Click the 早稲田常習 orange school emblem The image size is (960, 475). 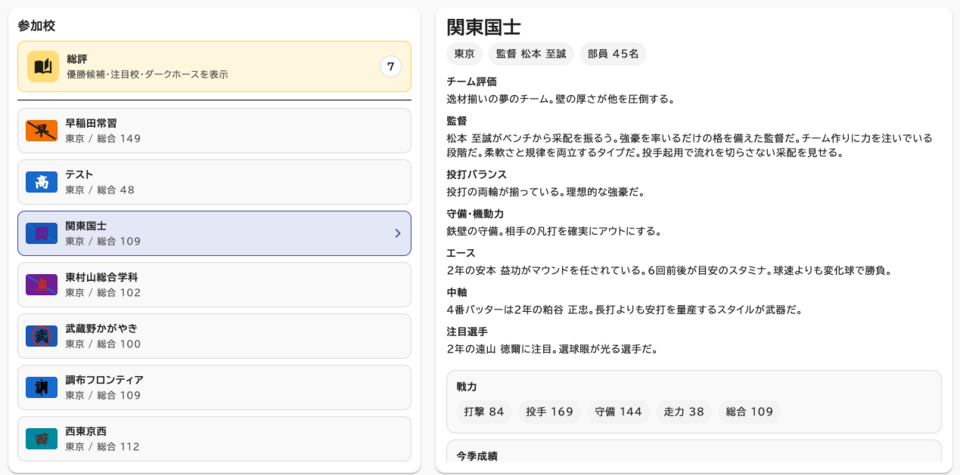click(x=41, y=131)
